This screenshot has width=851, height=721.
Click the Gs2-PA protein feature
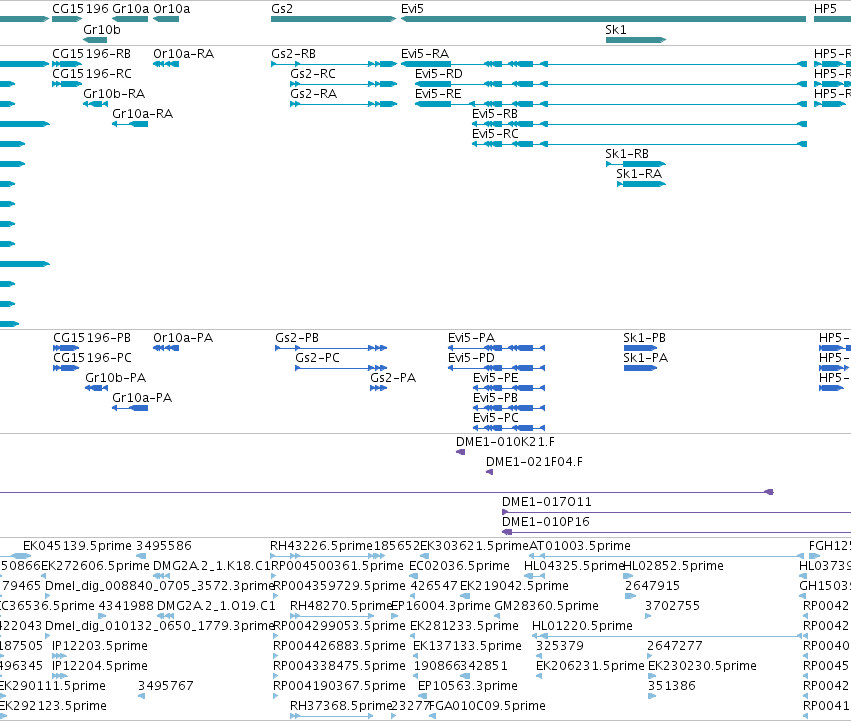[378, 388]
